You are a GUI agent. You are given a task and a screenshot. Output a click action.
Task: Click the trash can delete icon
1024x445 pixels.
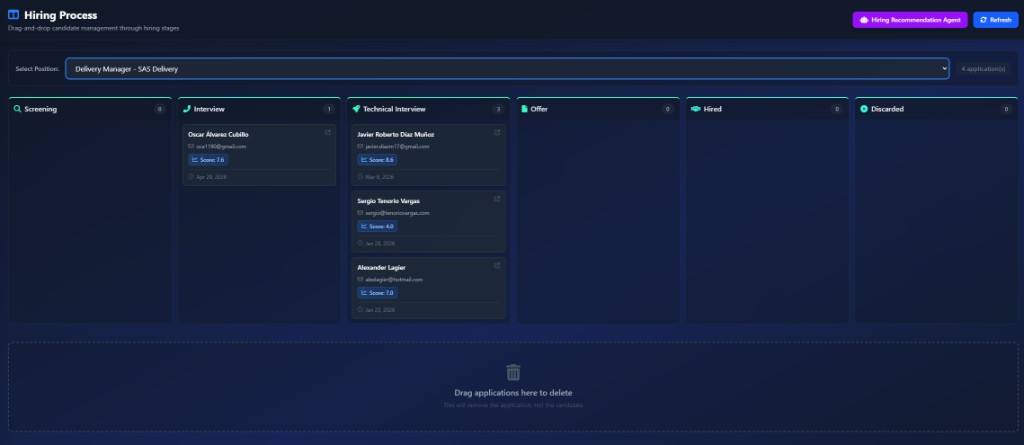click(513, 372)
